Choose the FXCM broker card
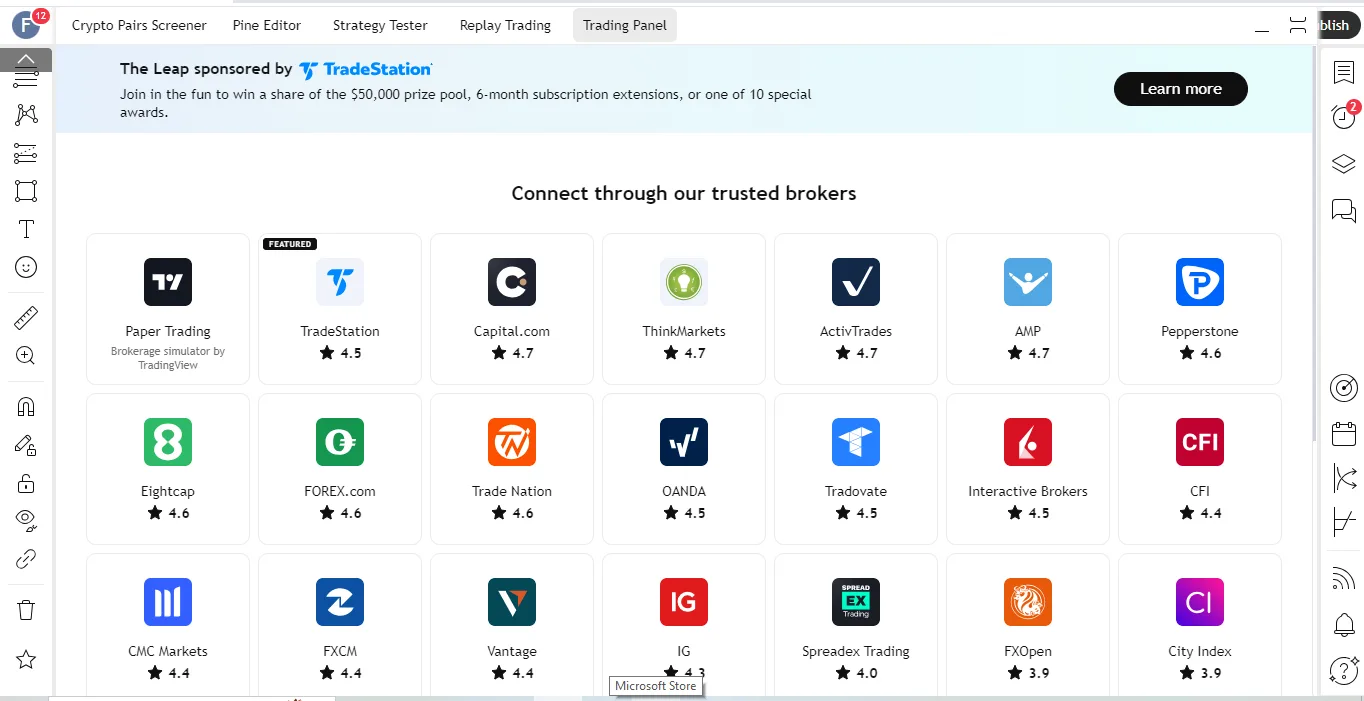 pyautogui.click(x=340, y=625)
